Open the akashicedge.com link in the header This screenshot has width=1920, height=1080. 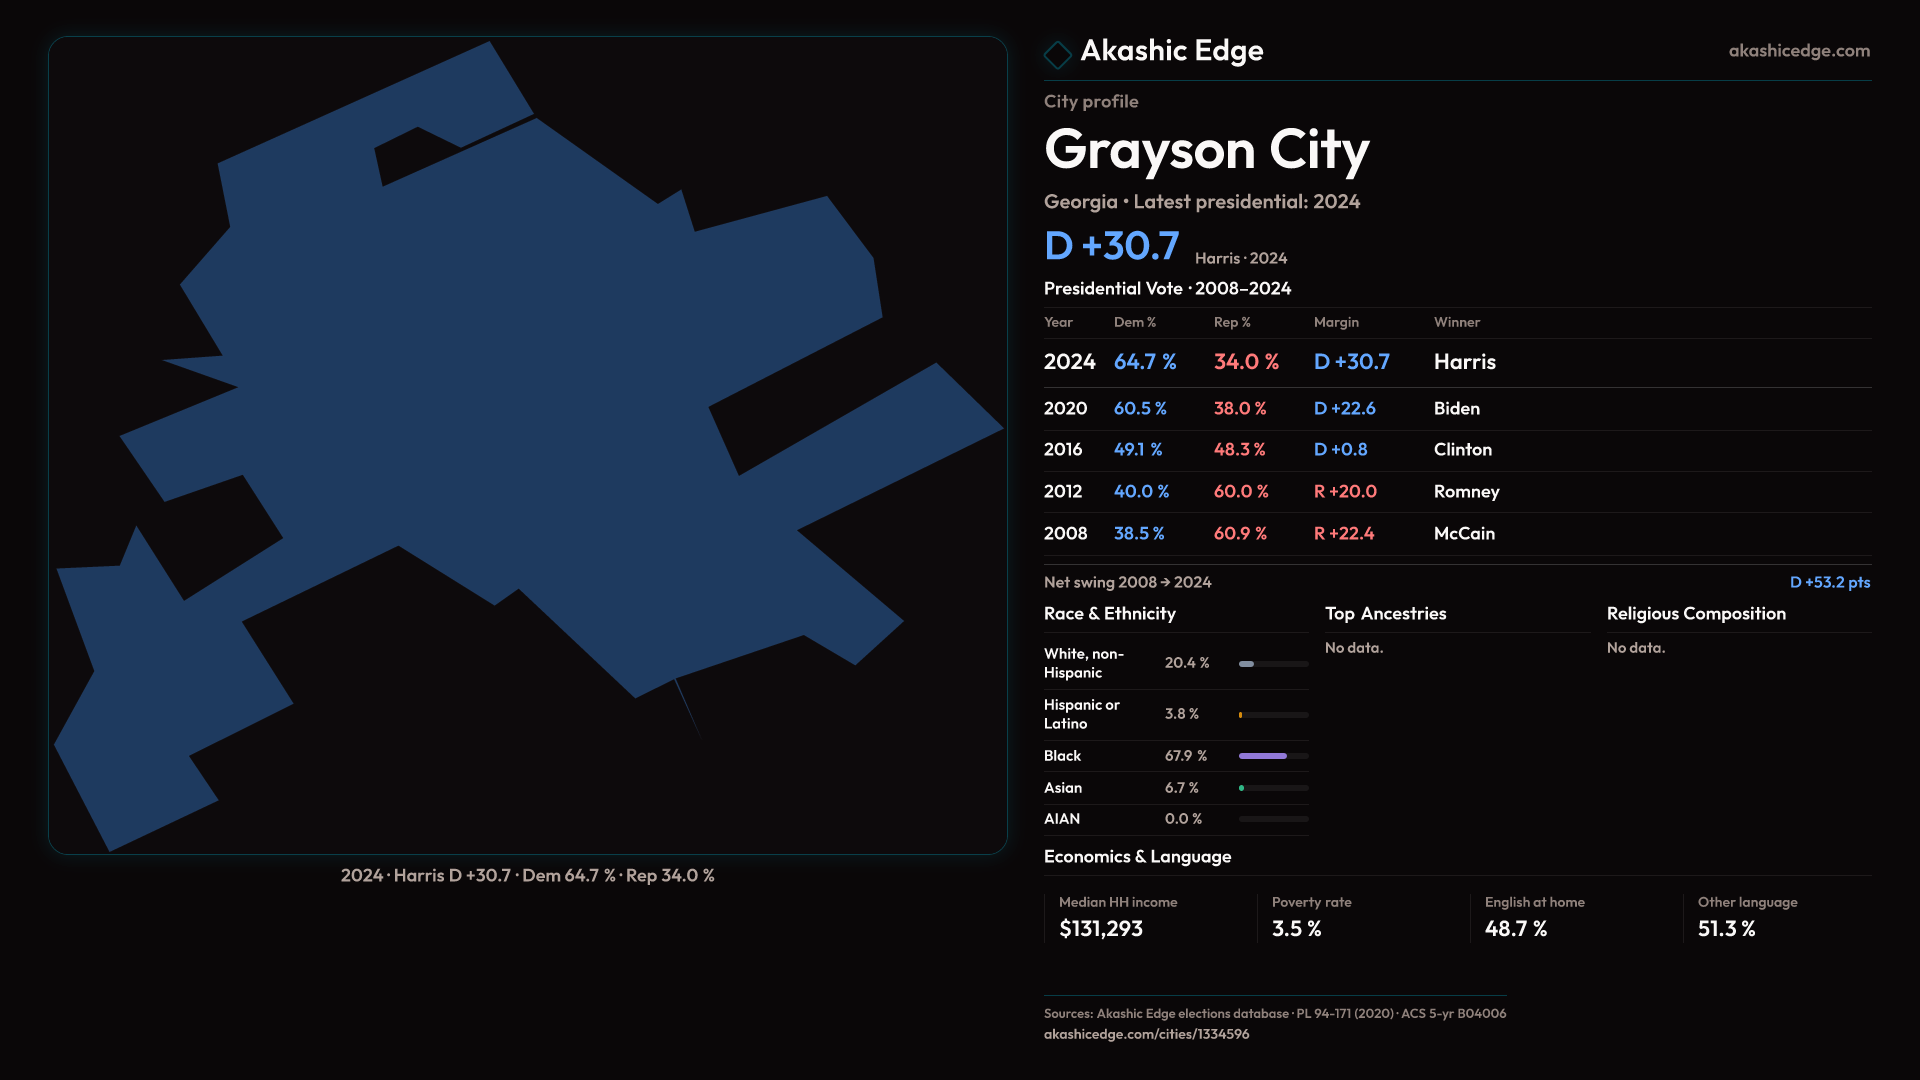pos(1798,51)
